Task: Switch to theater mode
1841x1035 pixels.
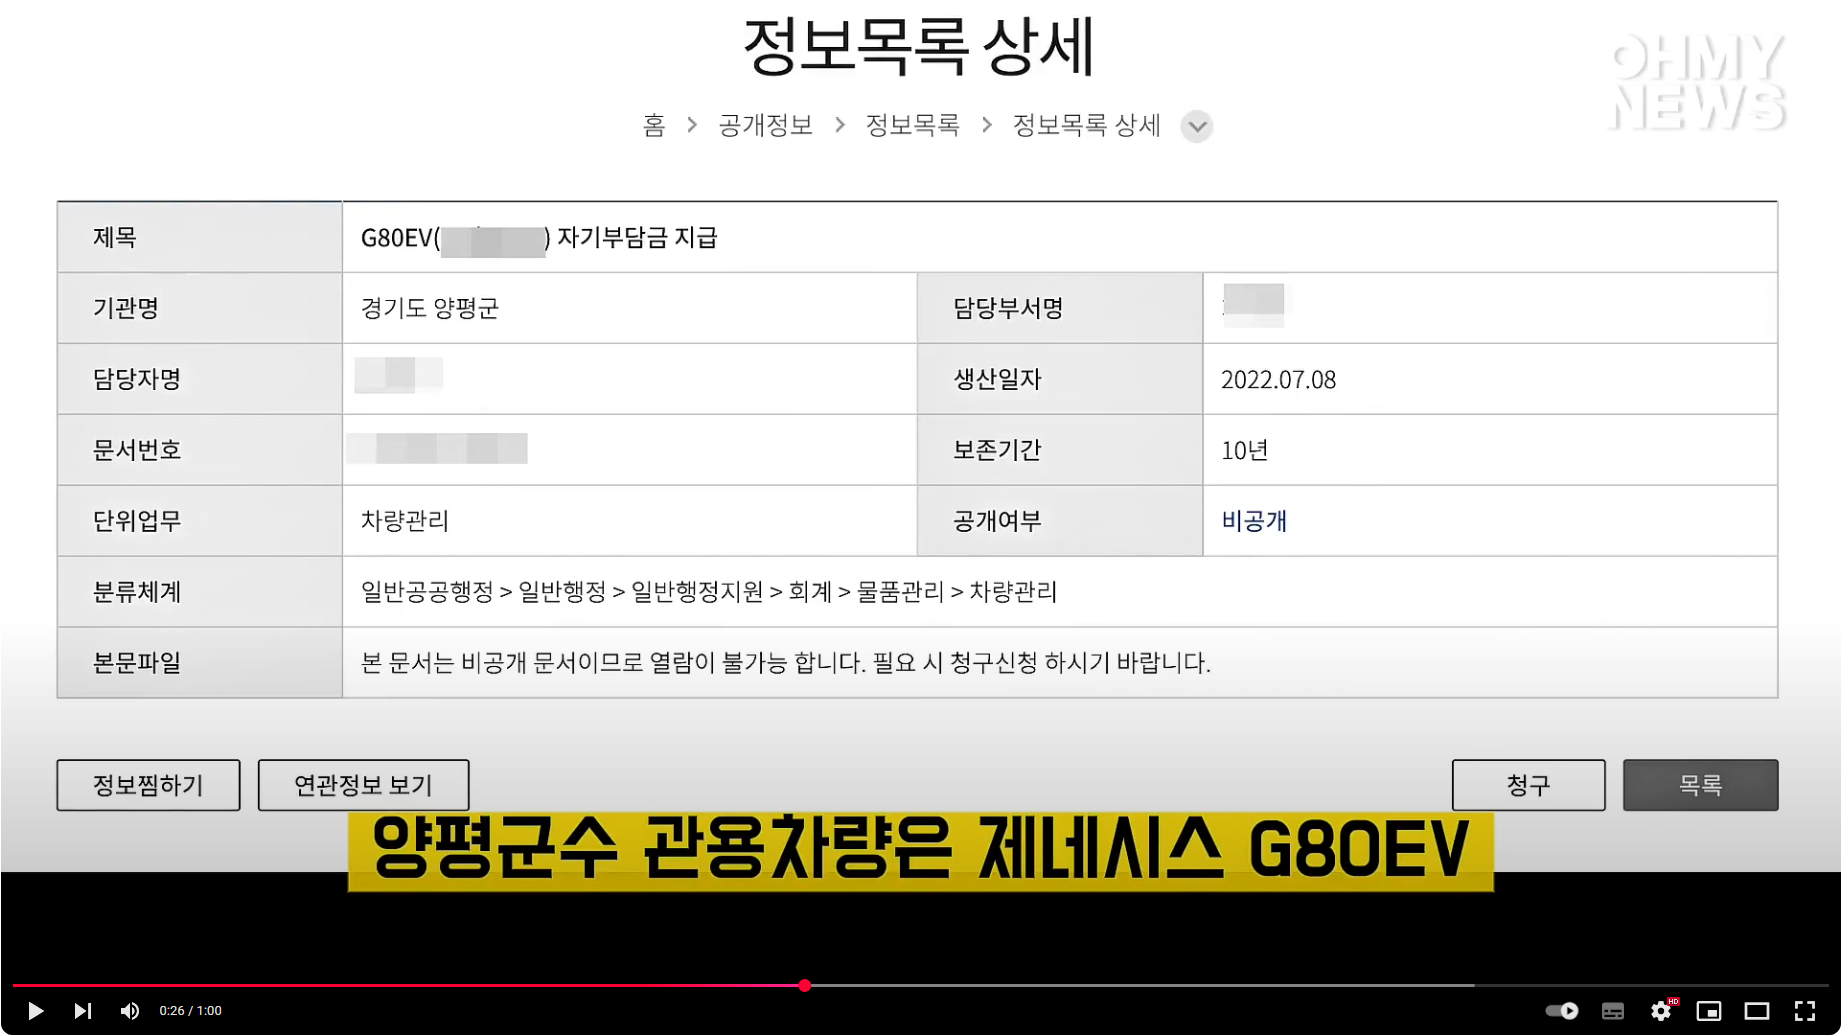Action: 1755,1010
